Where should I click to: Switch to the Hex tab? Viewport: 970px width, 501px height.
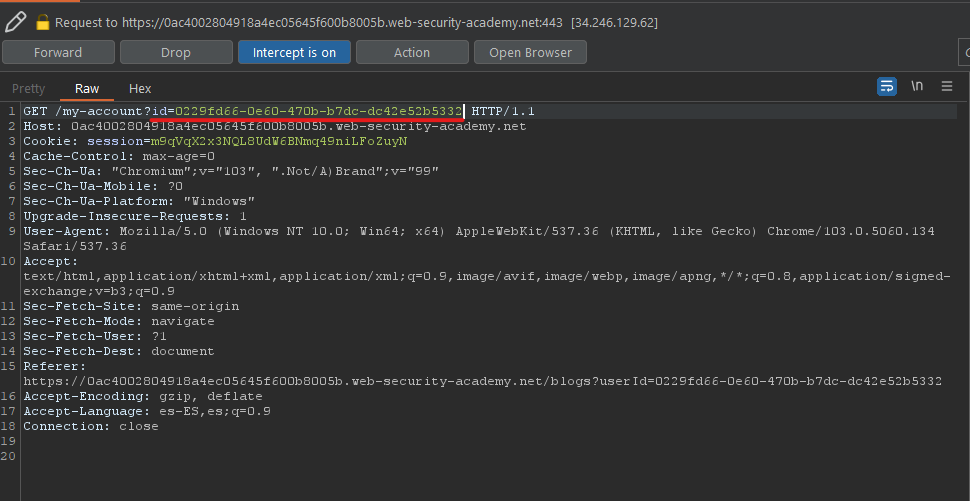(x=140, y=89)
